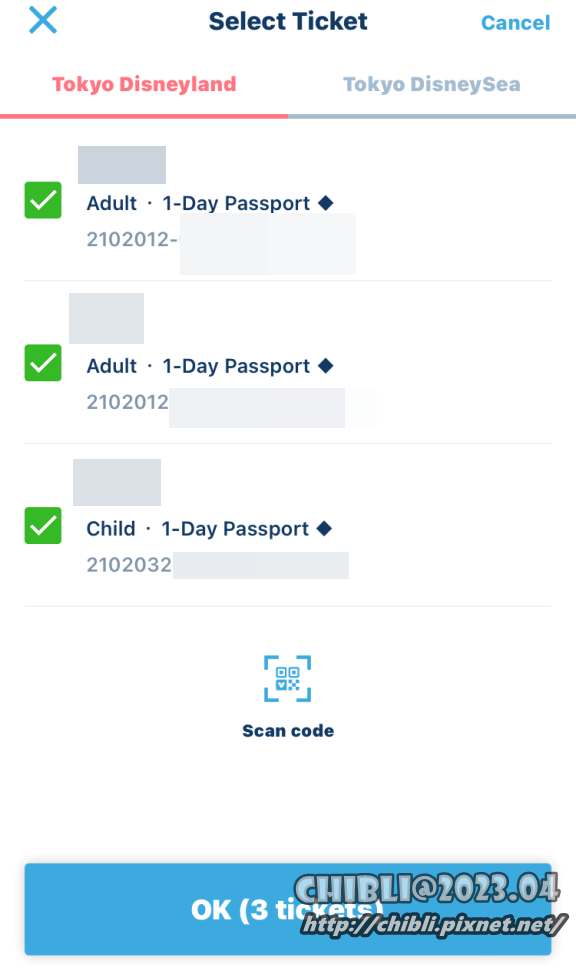The width and height of the screenshot is (576, 980).
Task: Select first Adult 1-Day Passport text
Action: (x=198, y=203)
